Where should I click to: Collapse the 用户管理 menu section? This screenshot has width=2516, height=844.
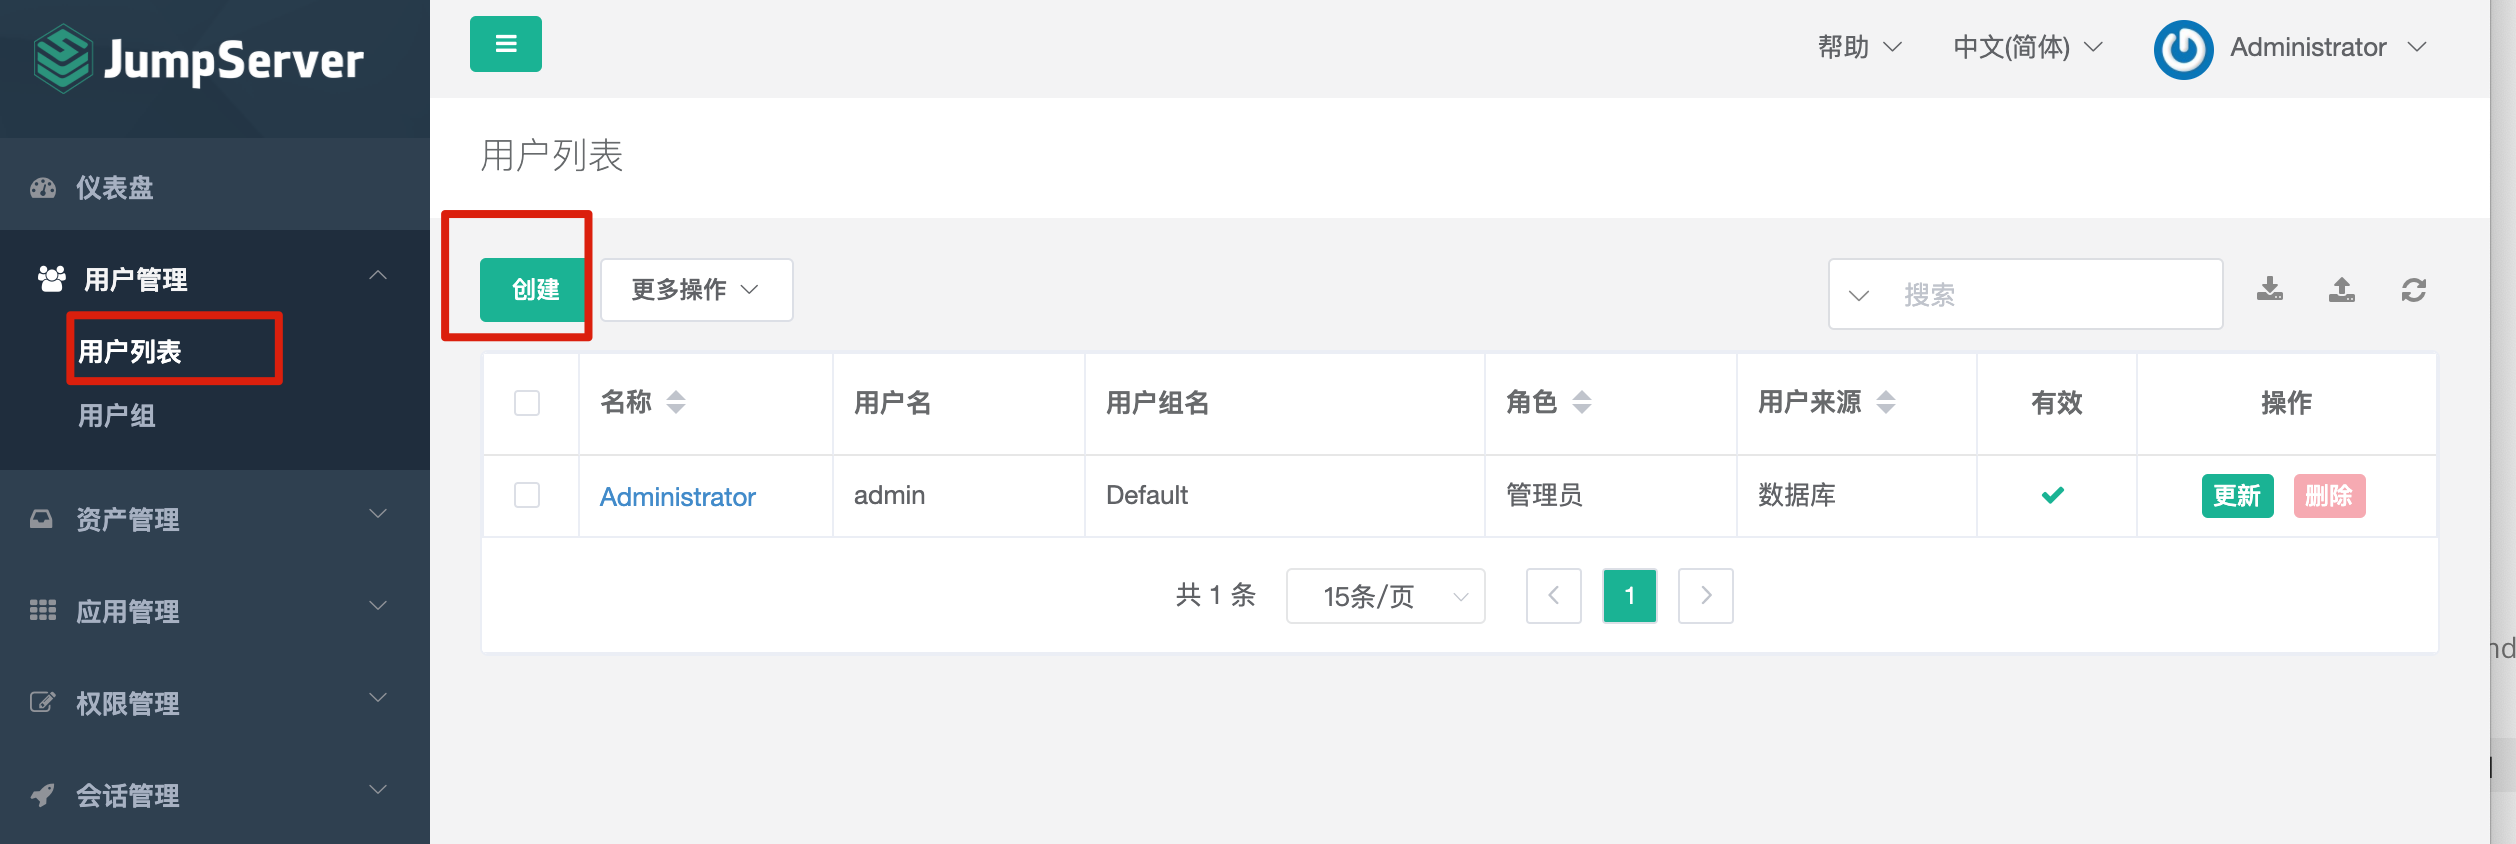pos(215,279)
